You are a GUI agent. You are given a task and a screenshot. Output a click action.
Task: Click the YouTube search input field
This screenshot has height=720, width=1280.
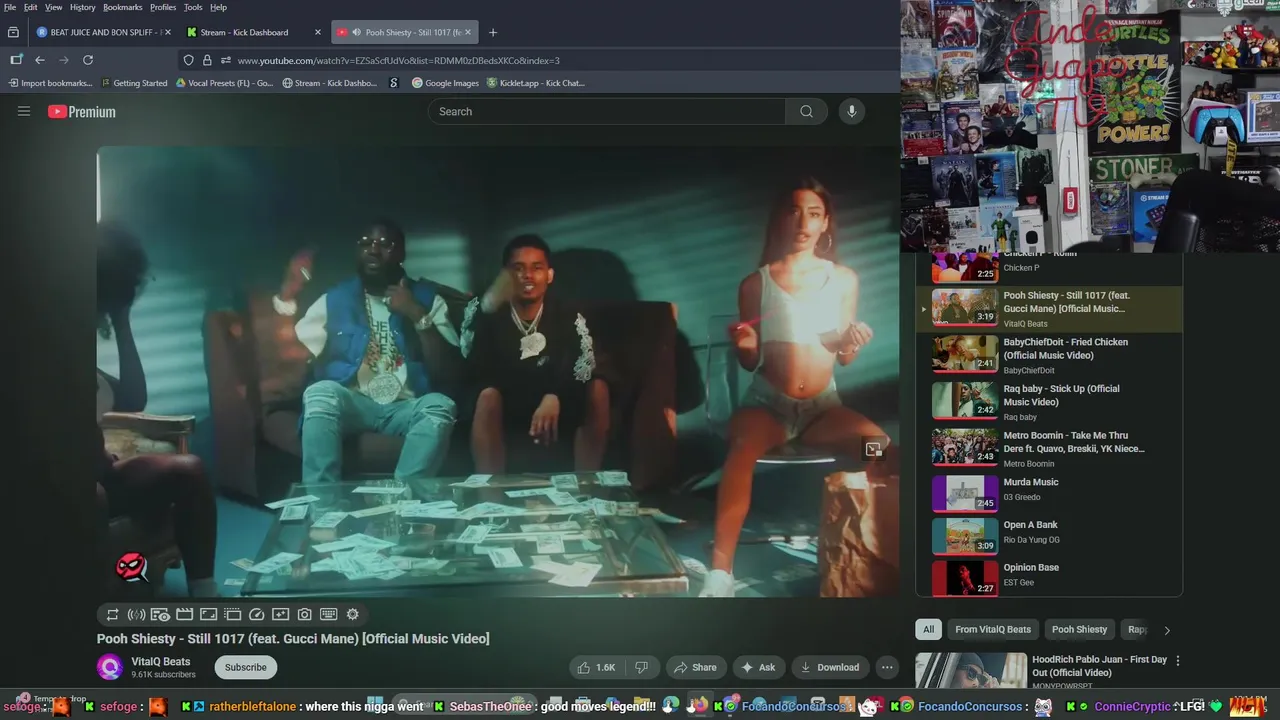pyautogui.click(x=607, y=111)
